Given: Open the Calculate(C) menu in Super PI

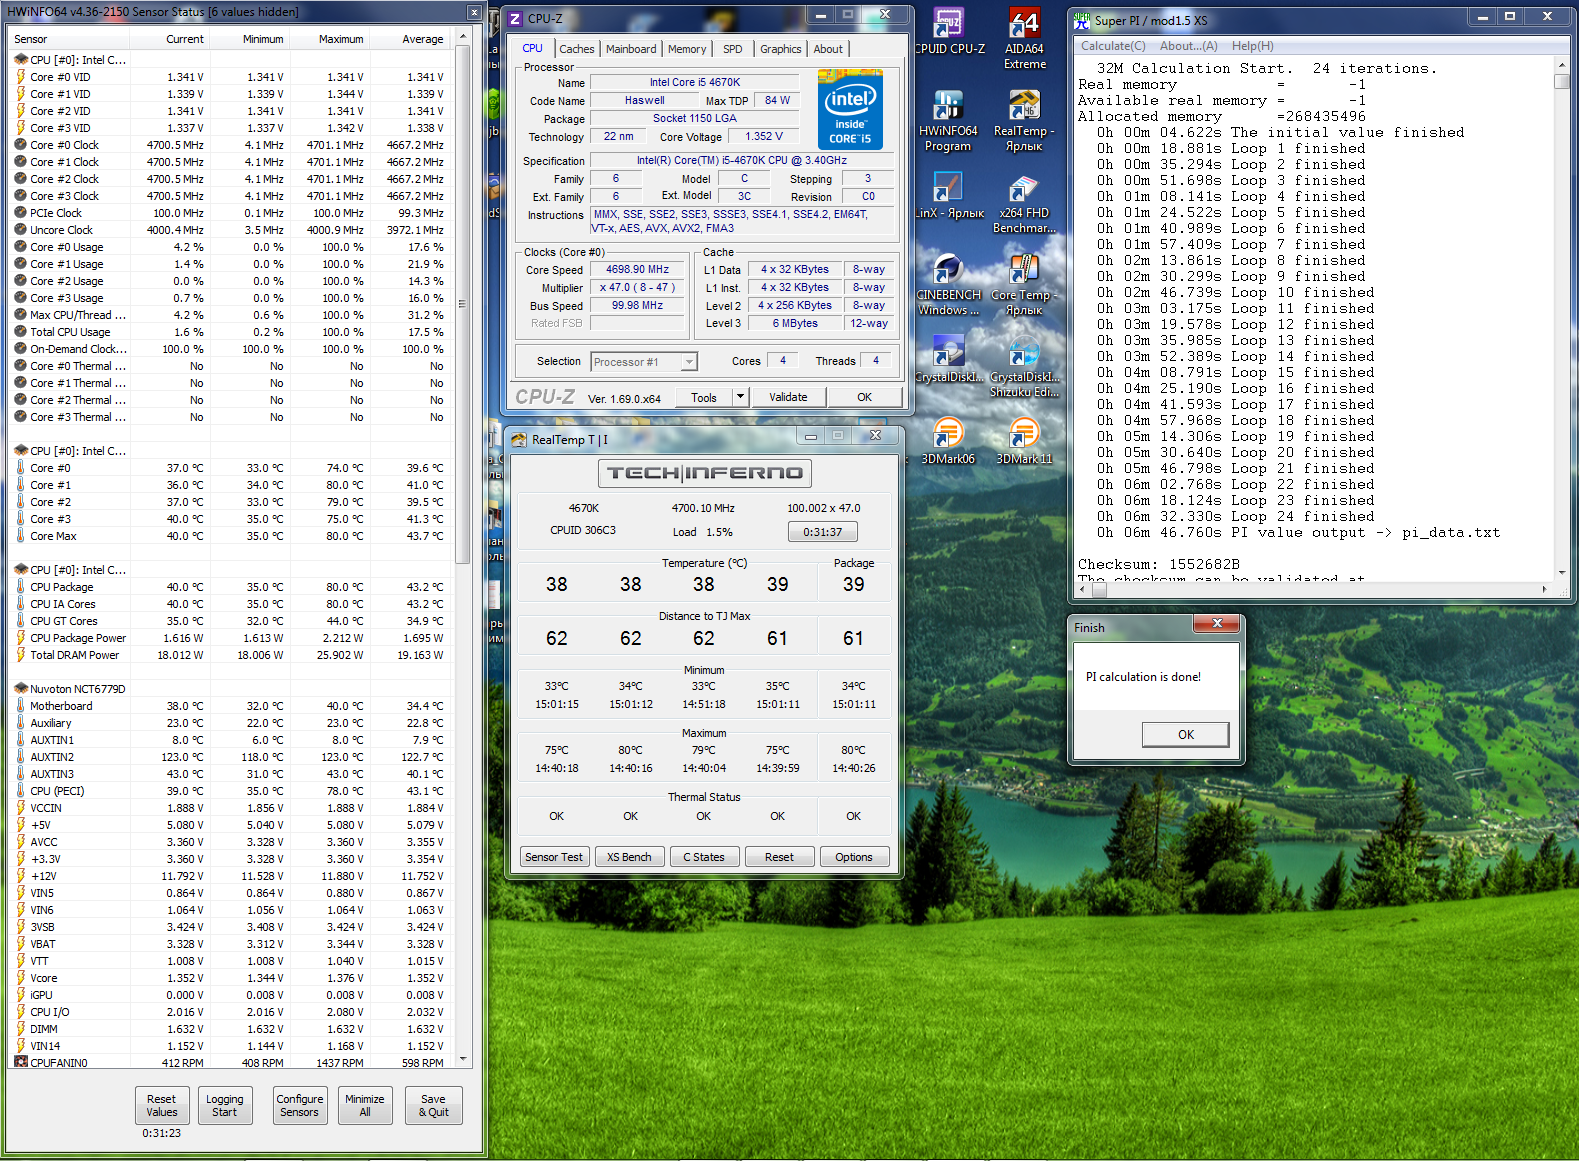Looking at the screenshot, I should [1113, 46].
